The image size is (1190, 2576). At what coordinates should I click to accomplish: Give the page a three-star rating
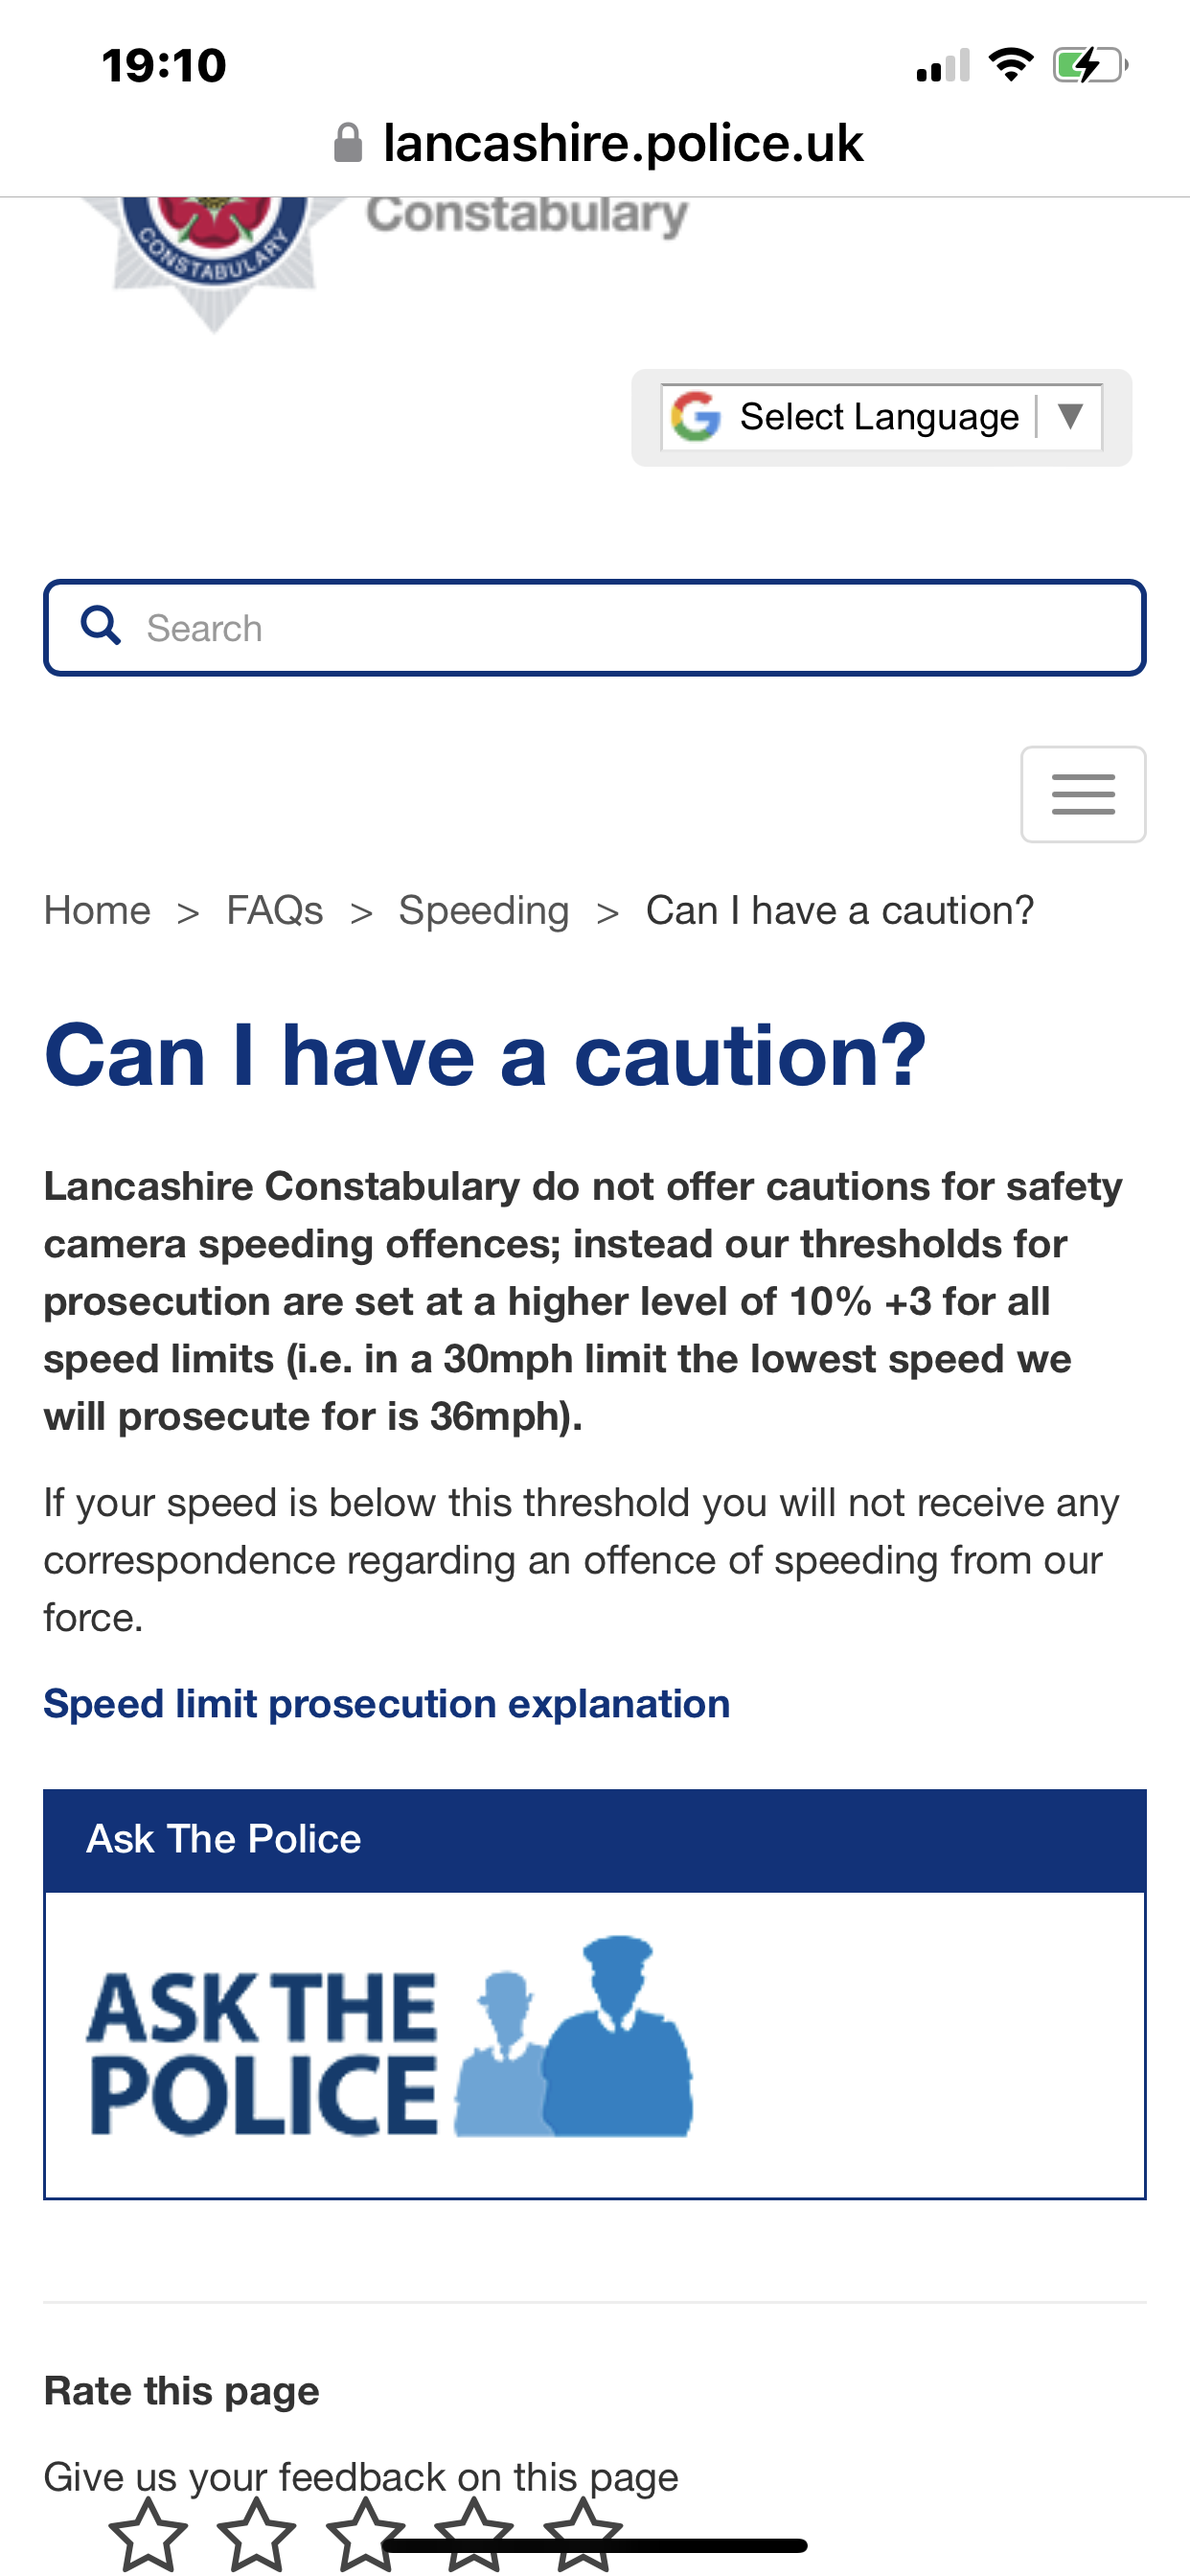[x=365, y=2535]
